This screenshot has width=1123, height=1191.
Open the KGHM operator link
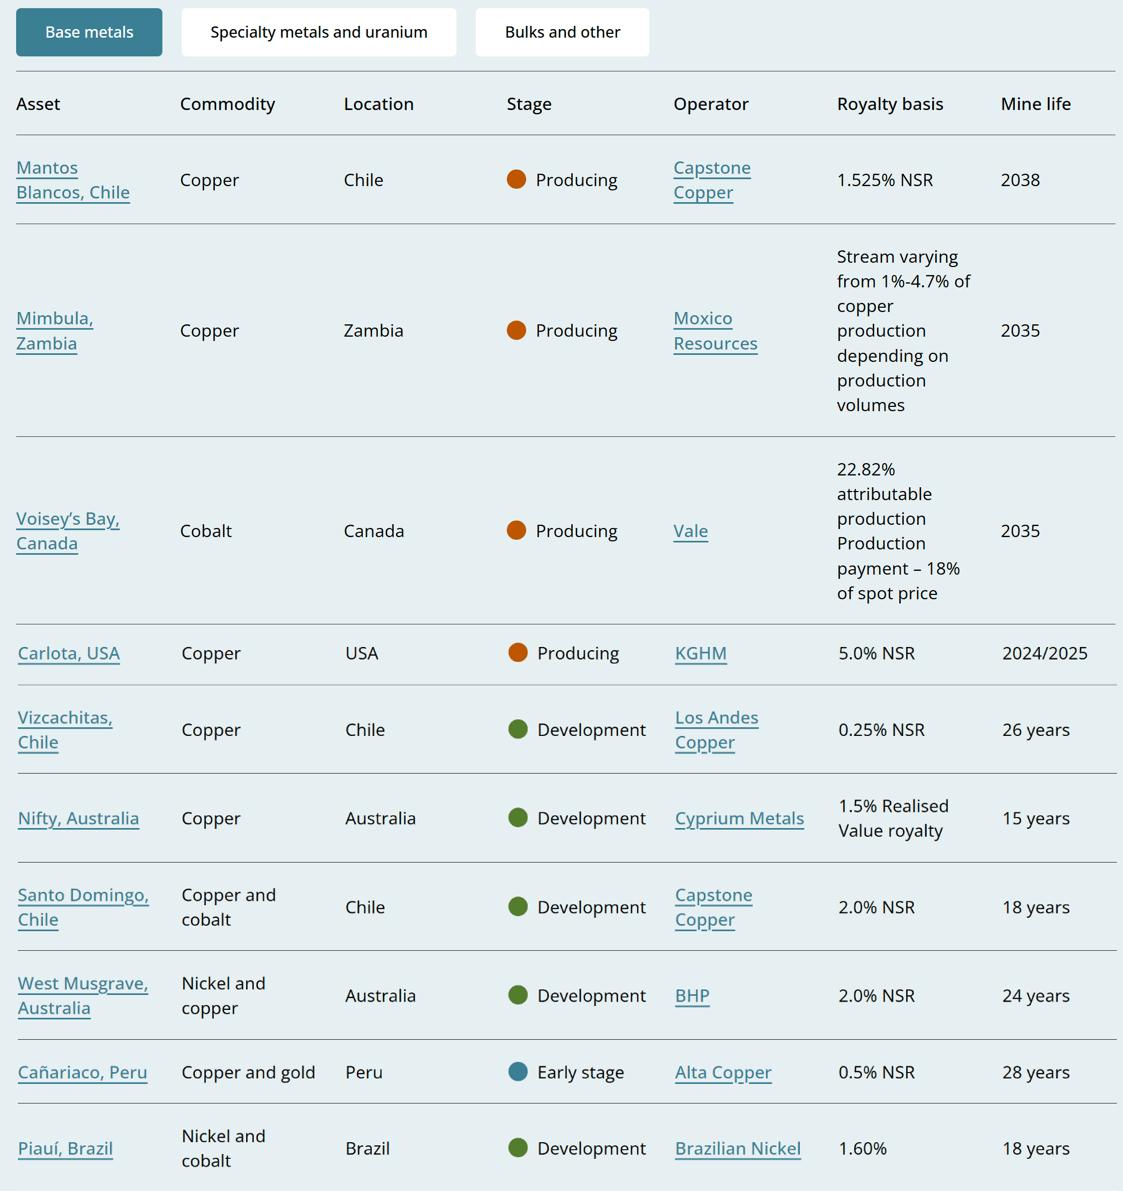coord(700,653)
